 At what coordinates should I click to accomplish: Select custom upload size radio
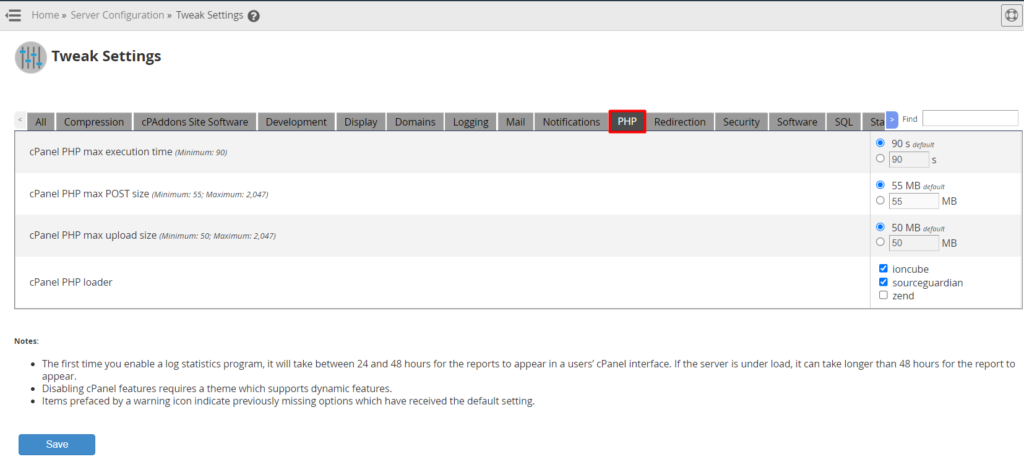click(x=880, y=242)
